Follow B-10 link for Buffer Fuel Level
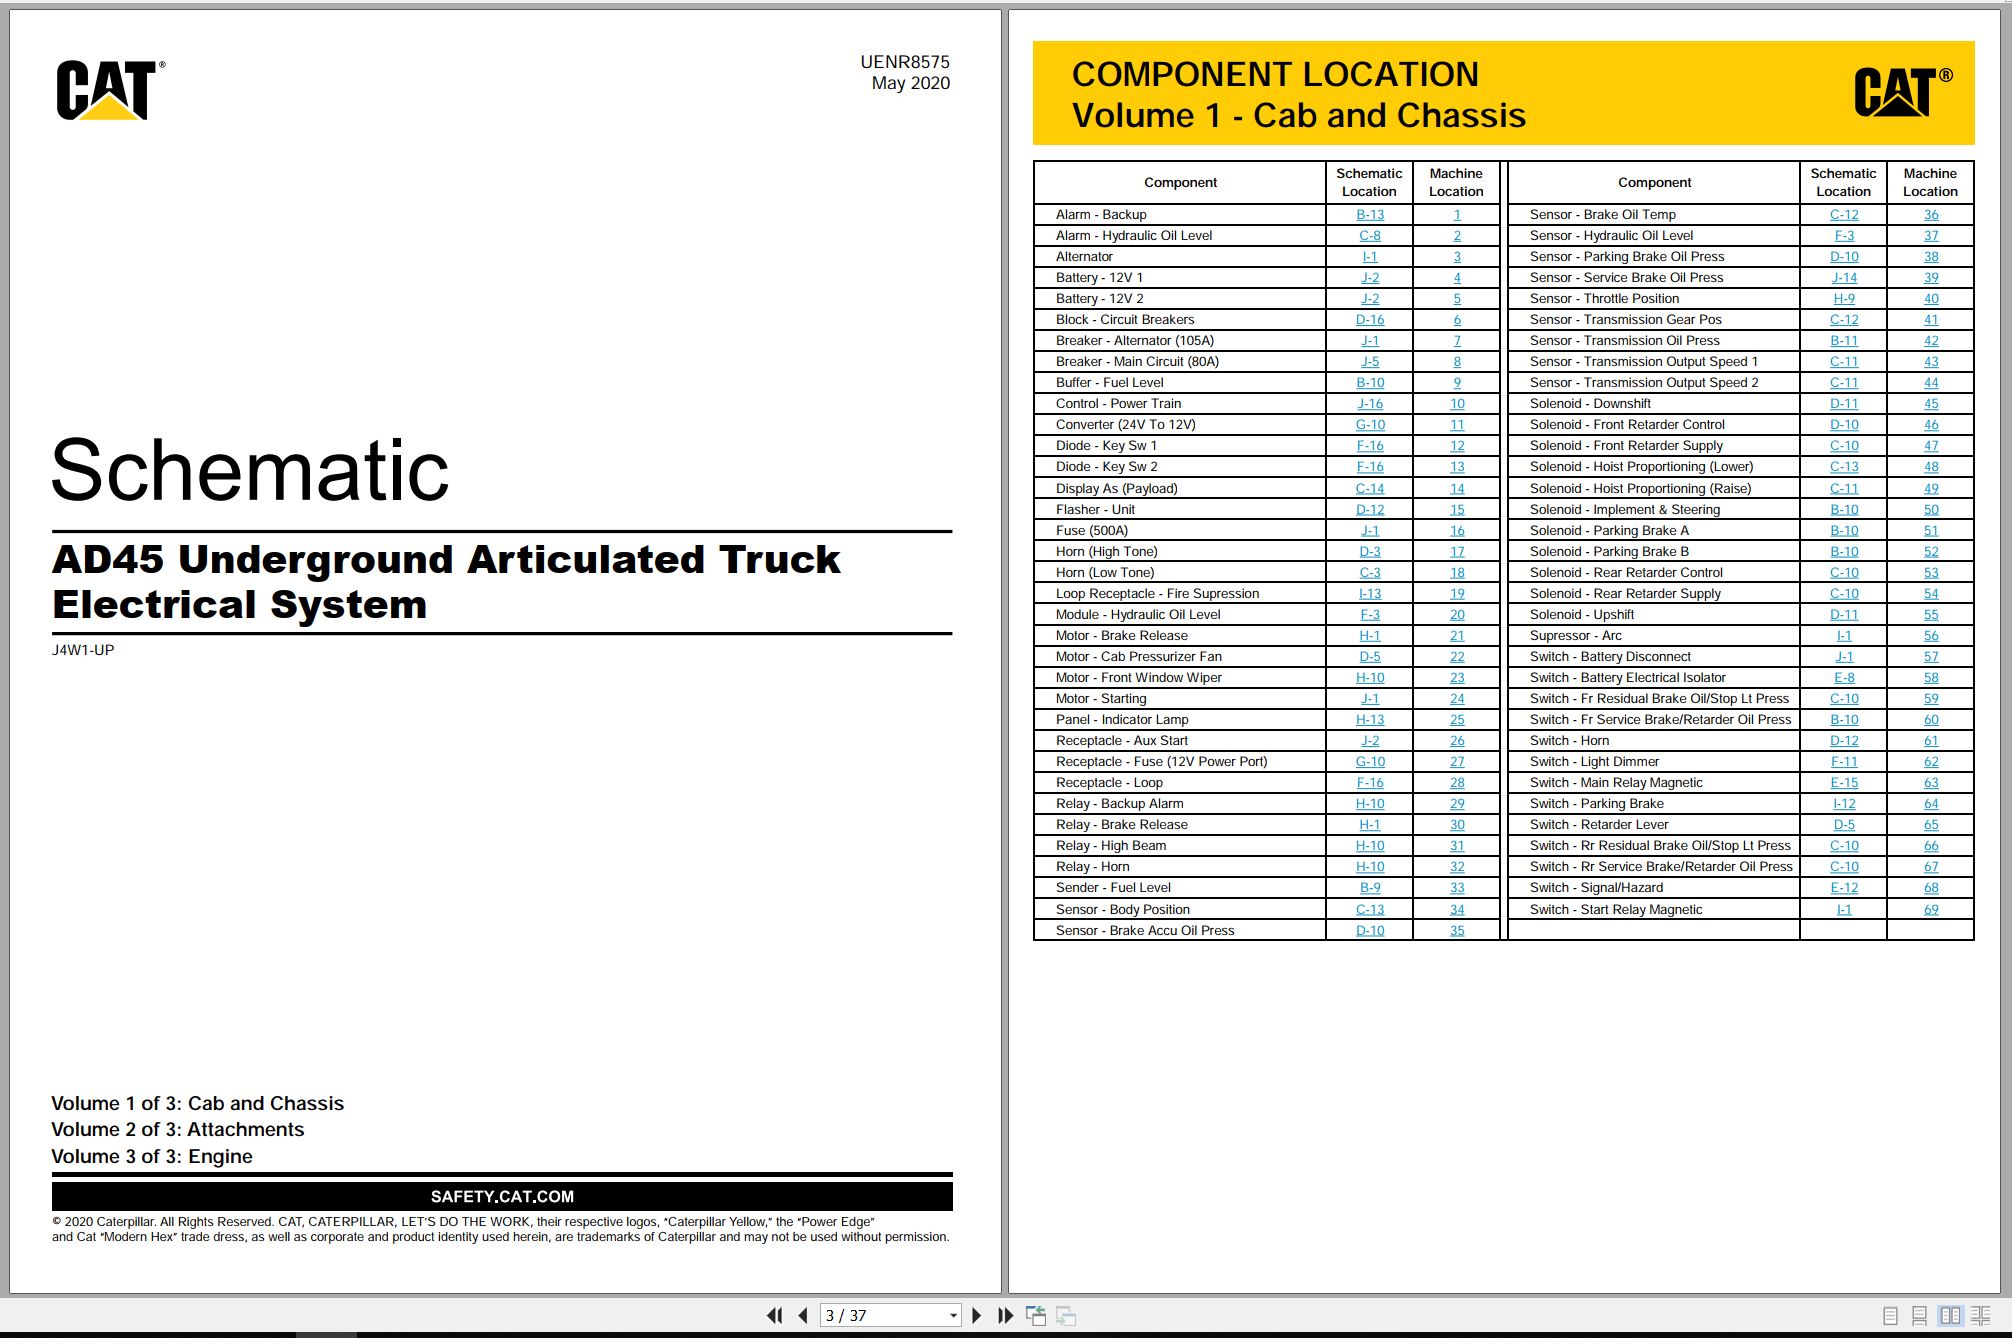 click(1369, 383)
